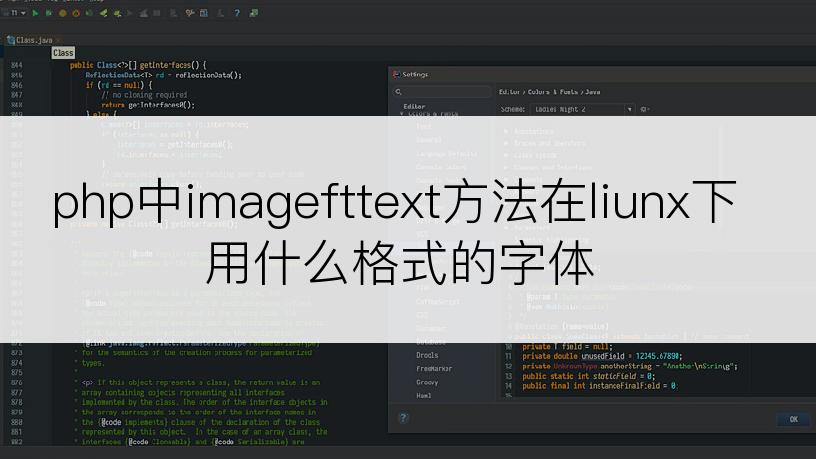
Task: Click the OK button in Settings
Action: coord(793,419)
